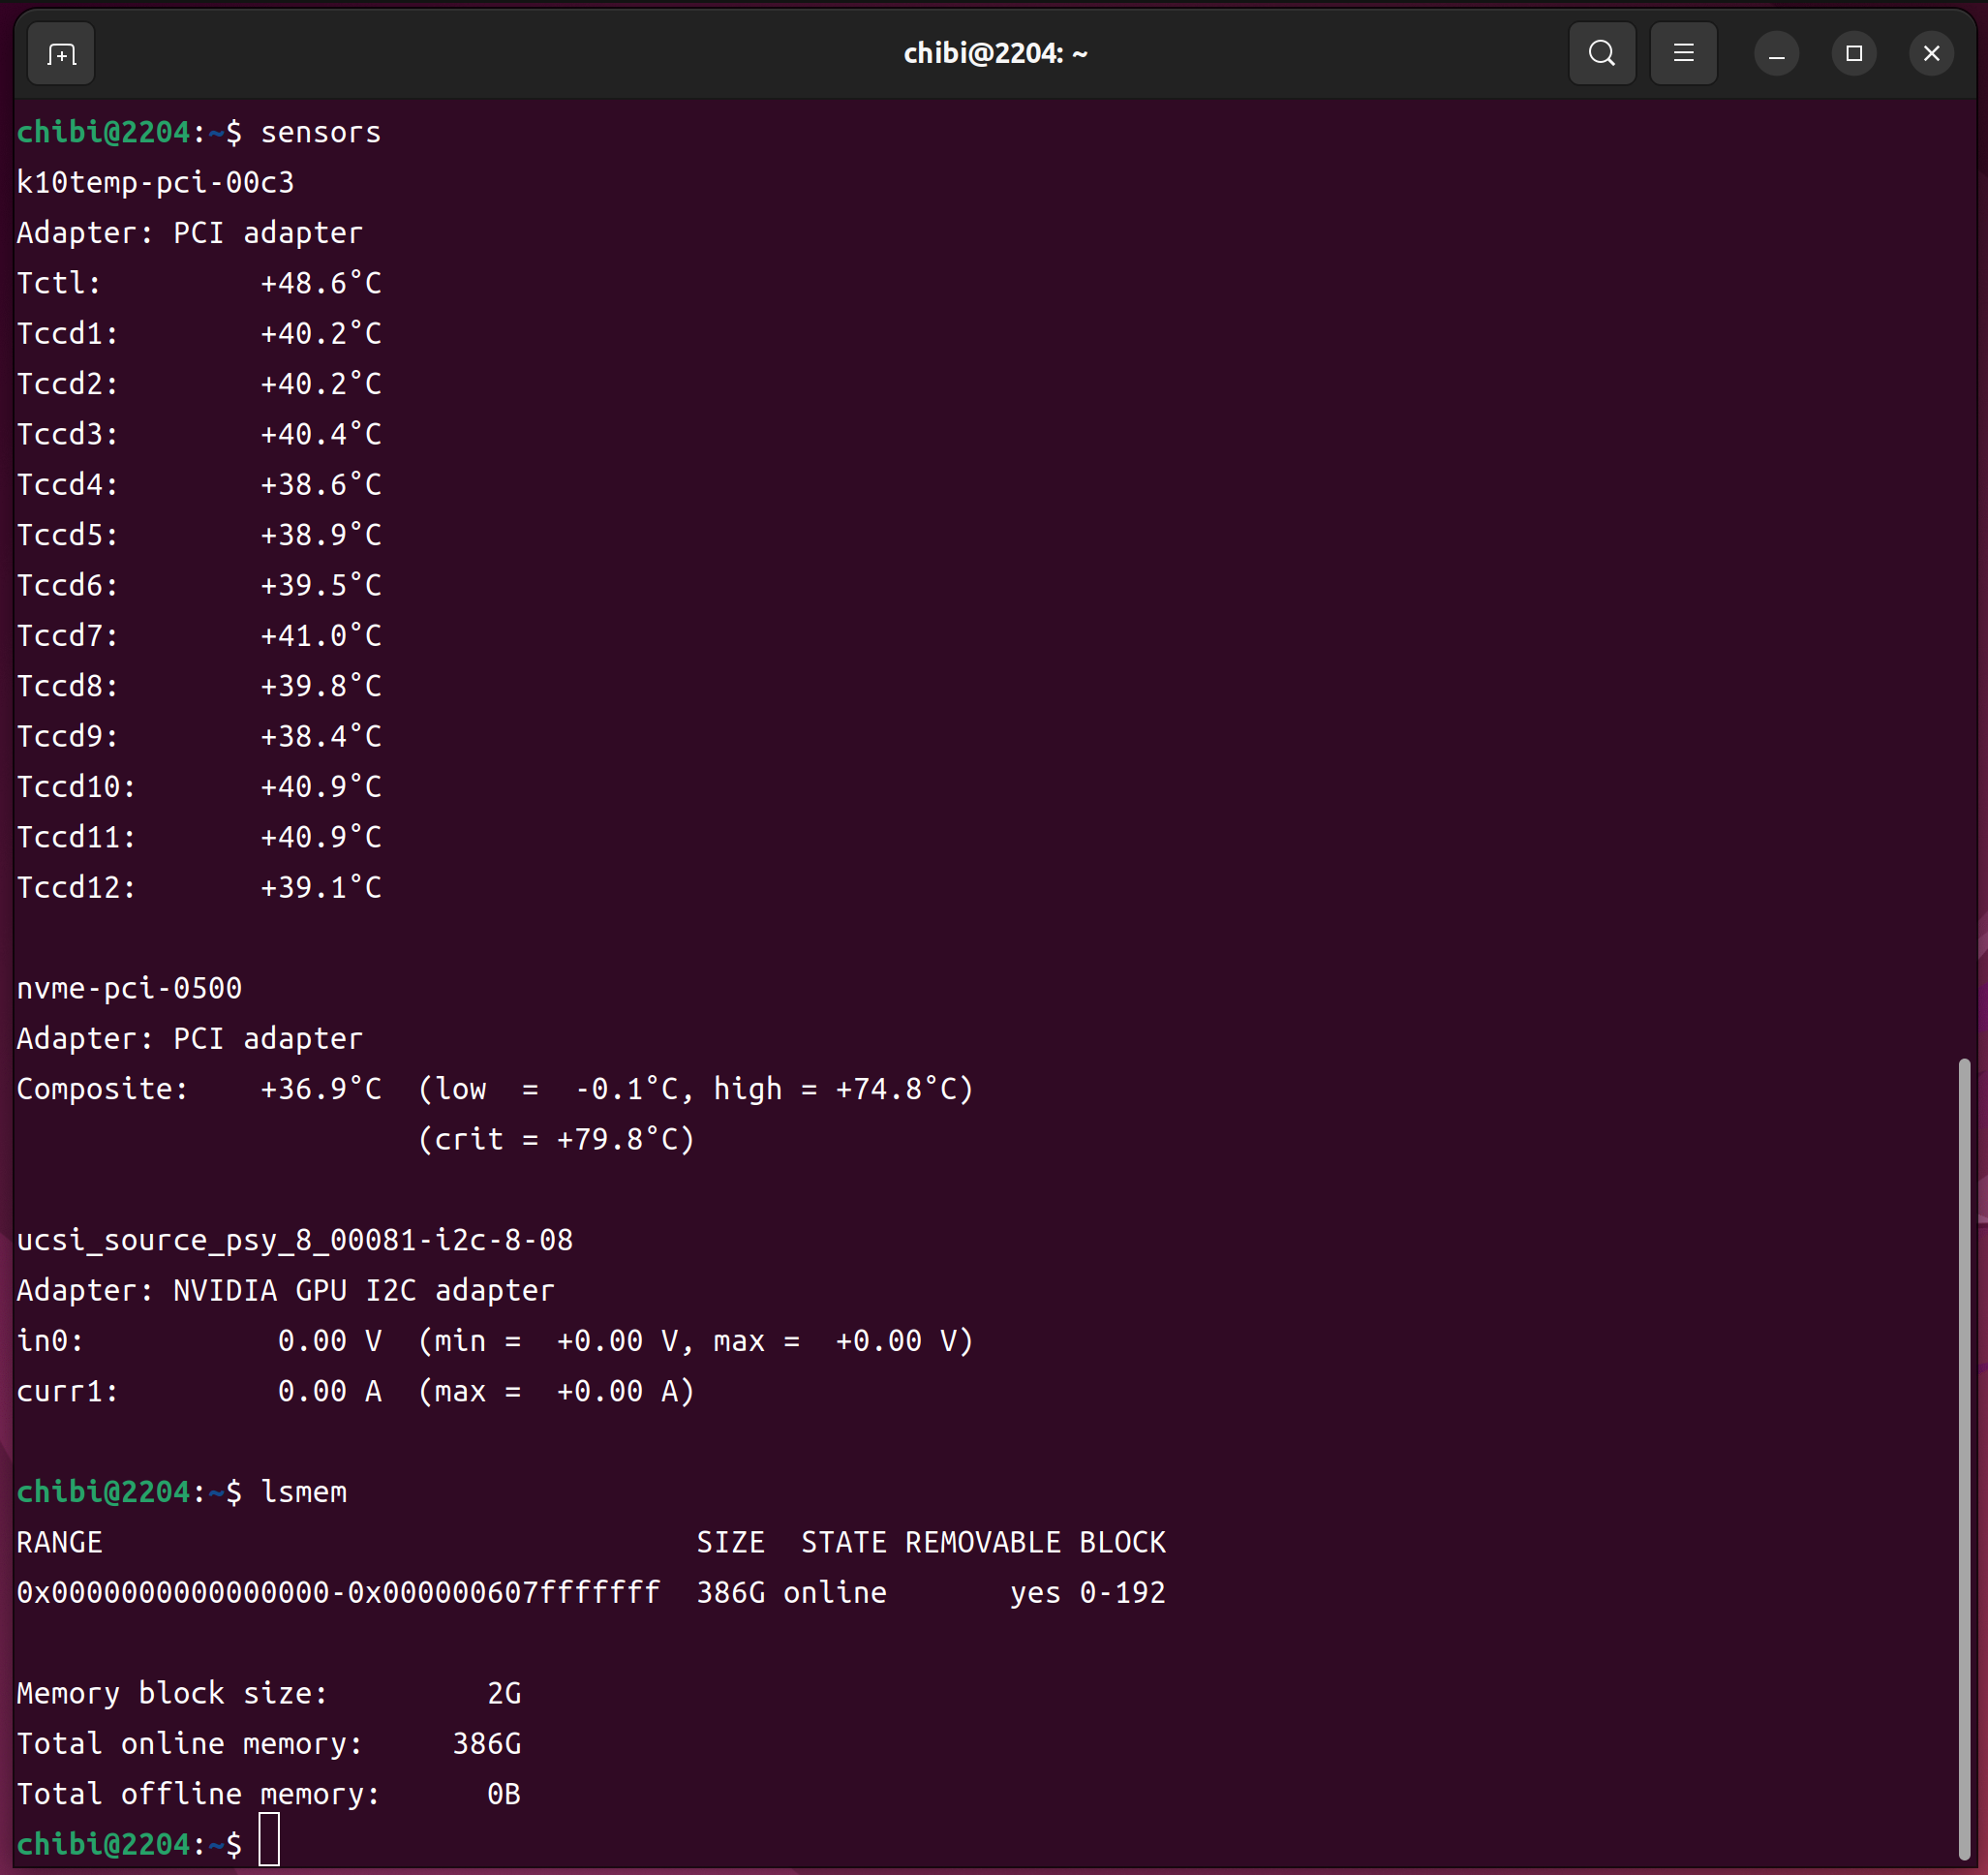Click the 'sensors' command text

pos(320,133)
